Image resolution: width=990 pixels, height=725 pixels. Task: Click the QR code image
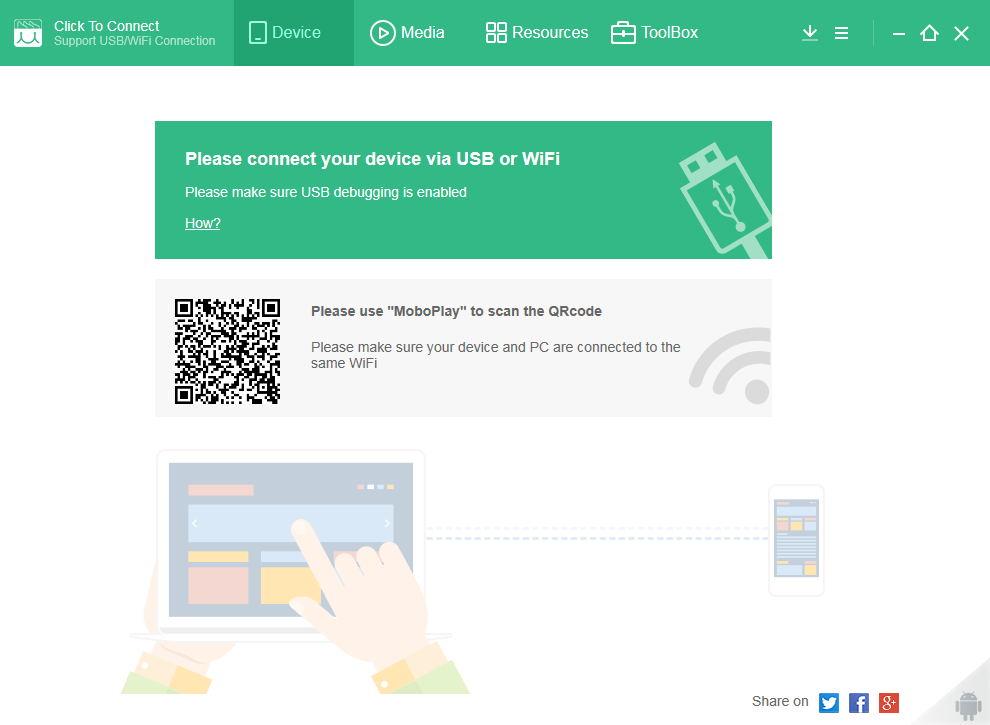(227, 351)
